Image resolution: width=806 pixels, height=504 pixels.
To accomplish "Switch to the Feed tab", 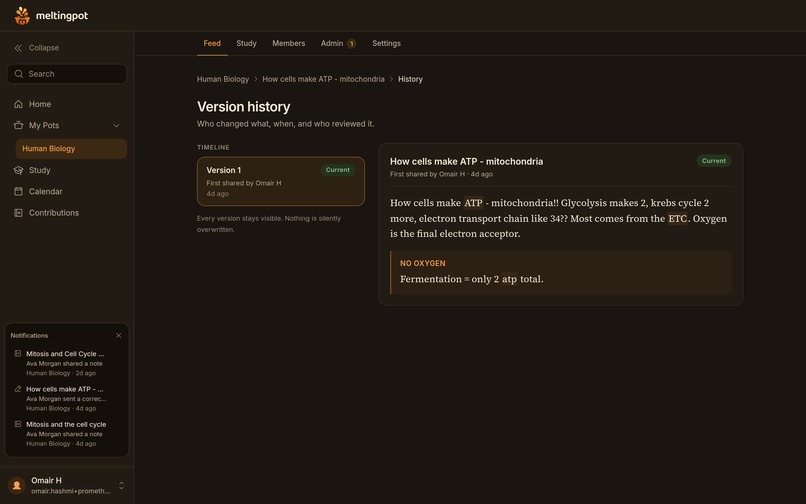I will (212, 43).
